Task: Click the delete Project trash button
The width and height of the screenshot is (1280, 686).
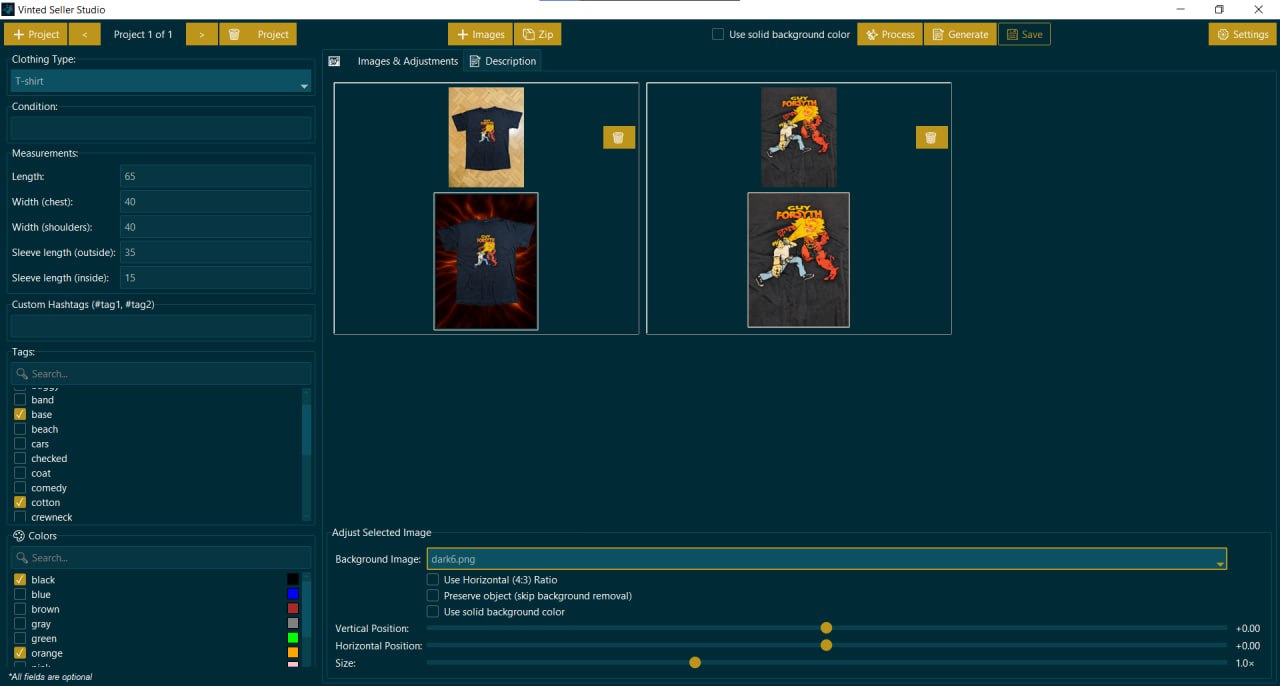Action: coord(259,34)
